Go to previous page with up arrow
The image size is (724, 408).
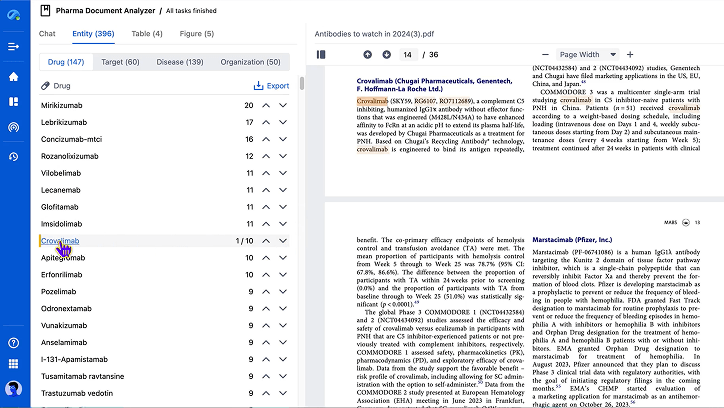coord(367,54)
